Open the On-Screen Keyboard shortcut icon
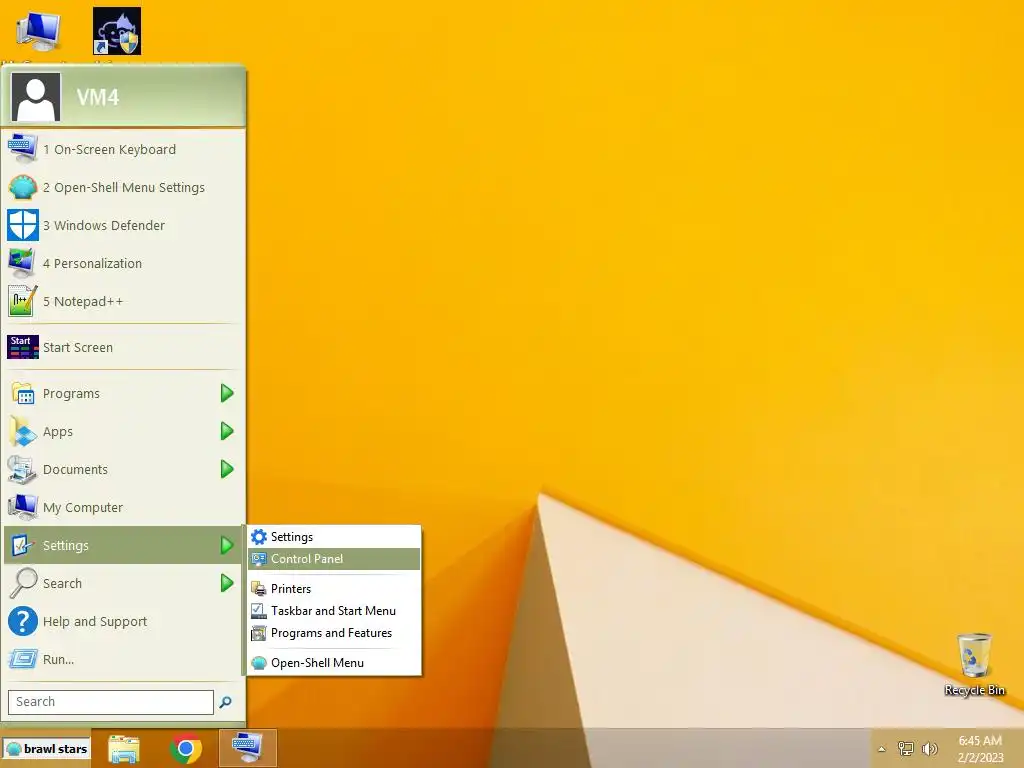 [x=22, y=149]
